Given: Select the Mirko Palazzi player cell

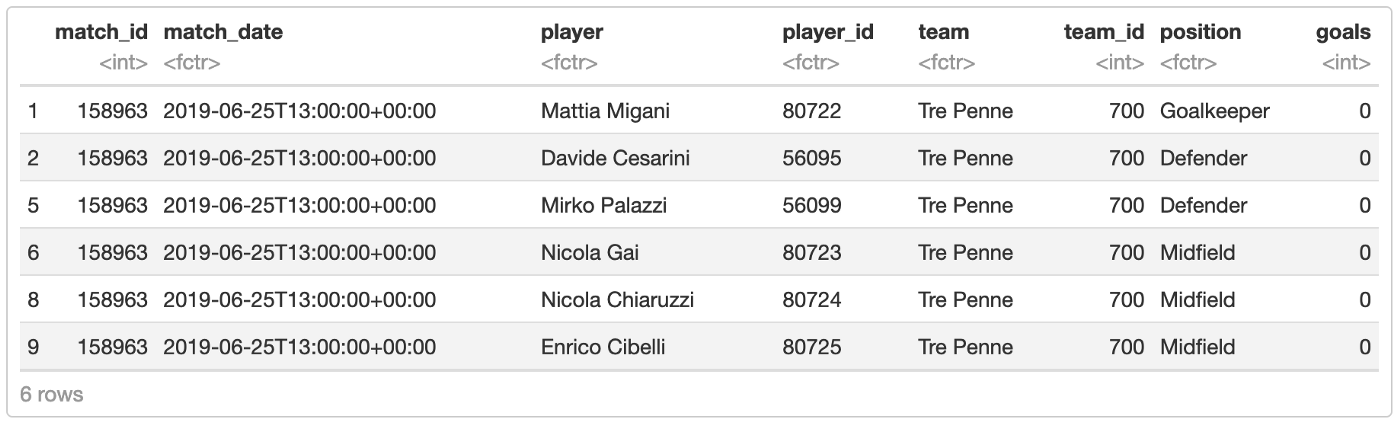Looking at the screenshot, I should click(x=603, y=206).
